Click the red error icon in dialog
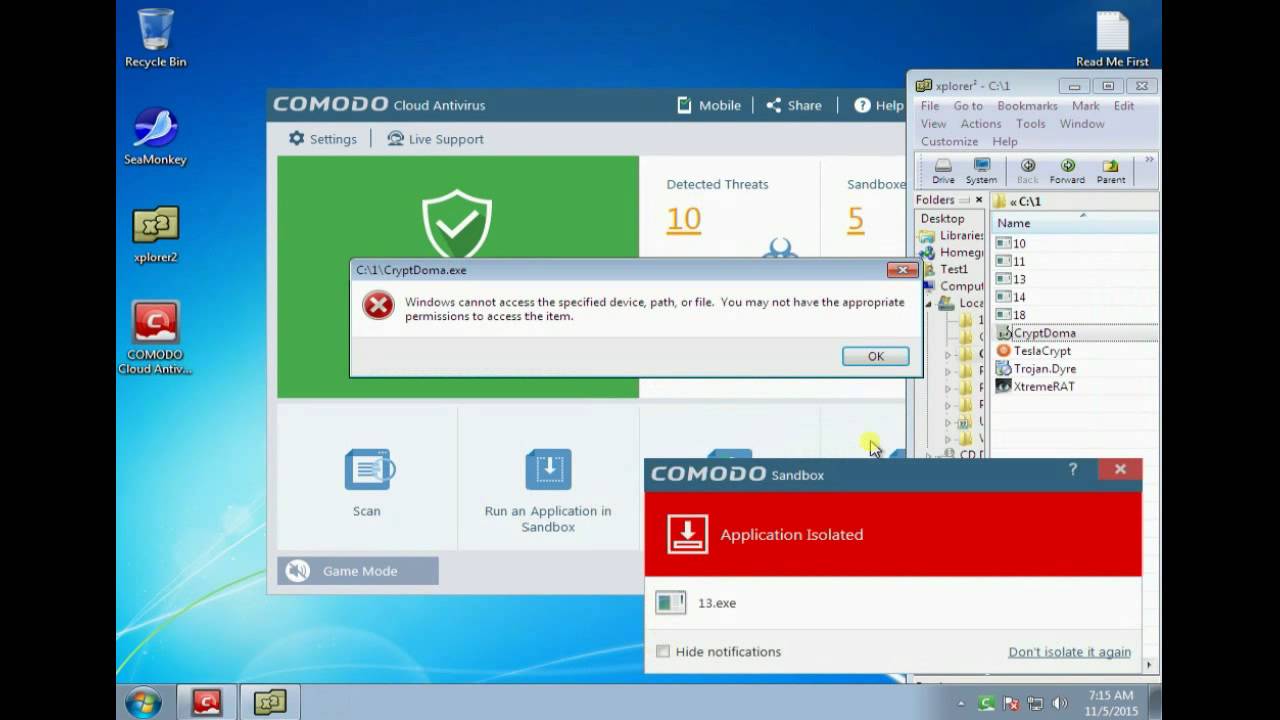 378,306
